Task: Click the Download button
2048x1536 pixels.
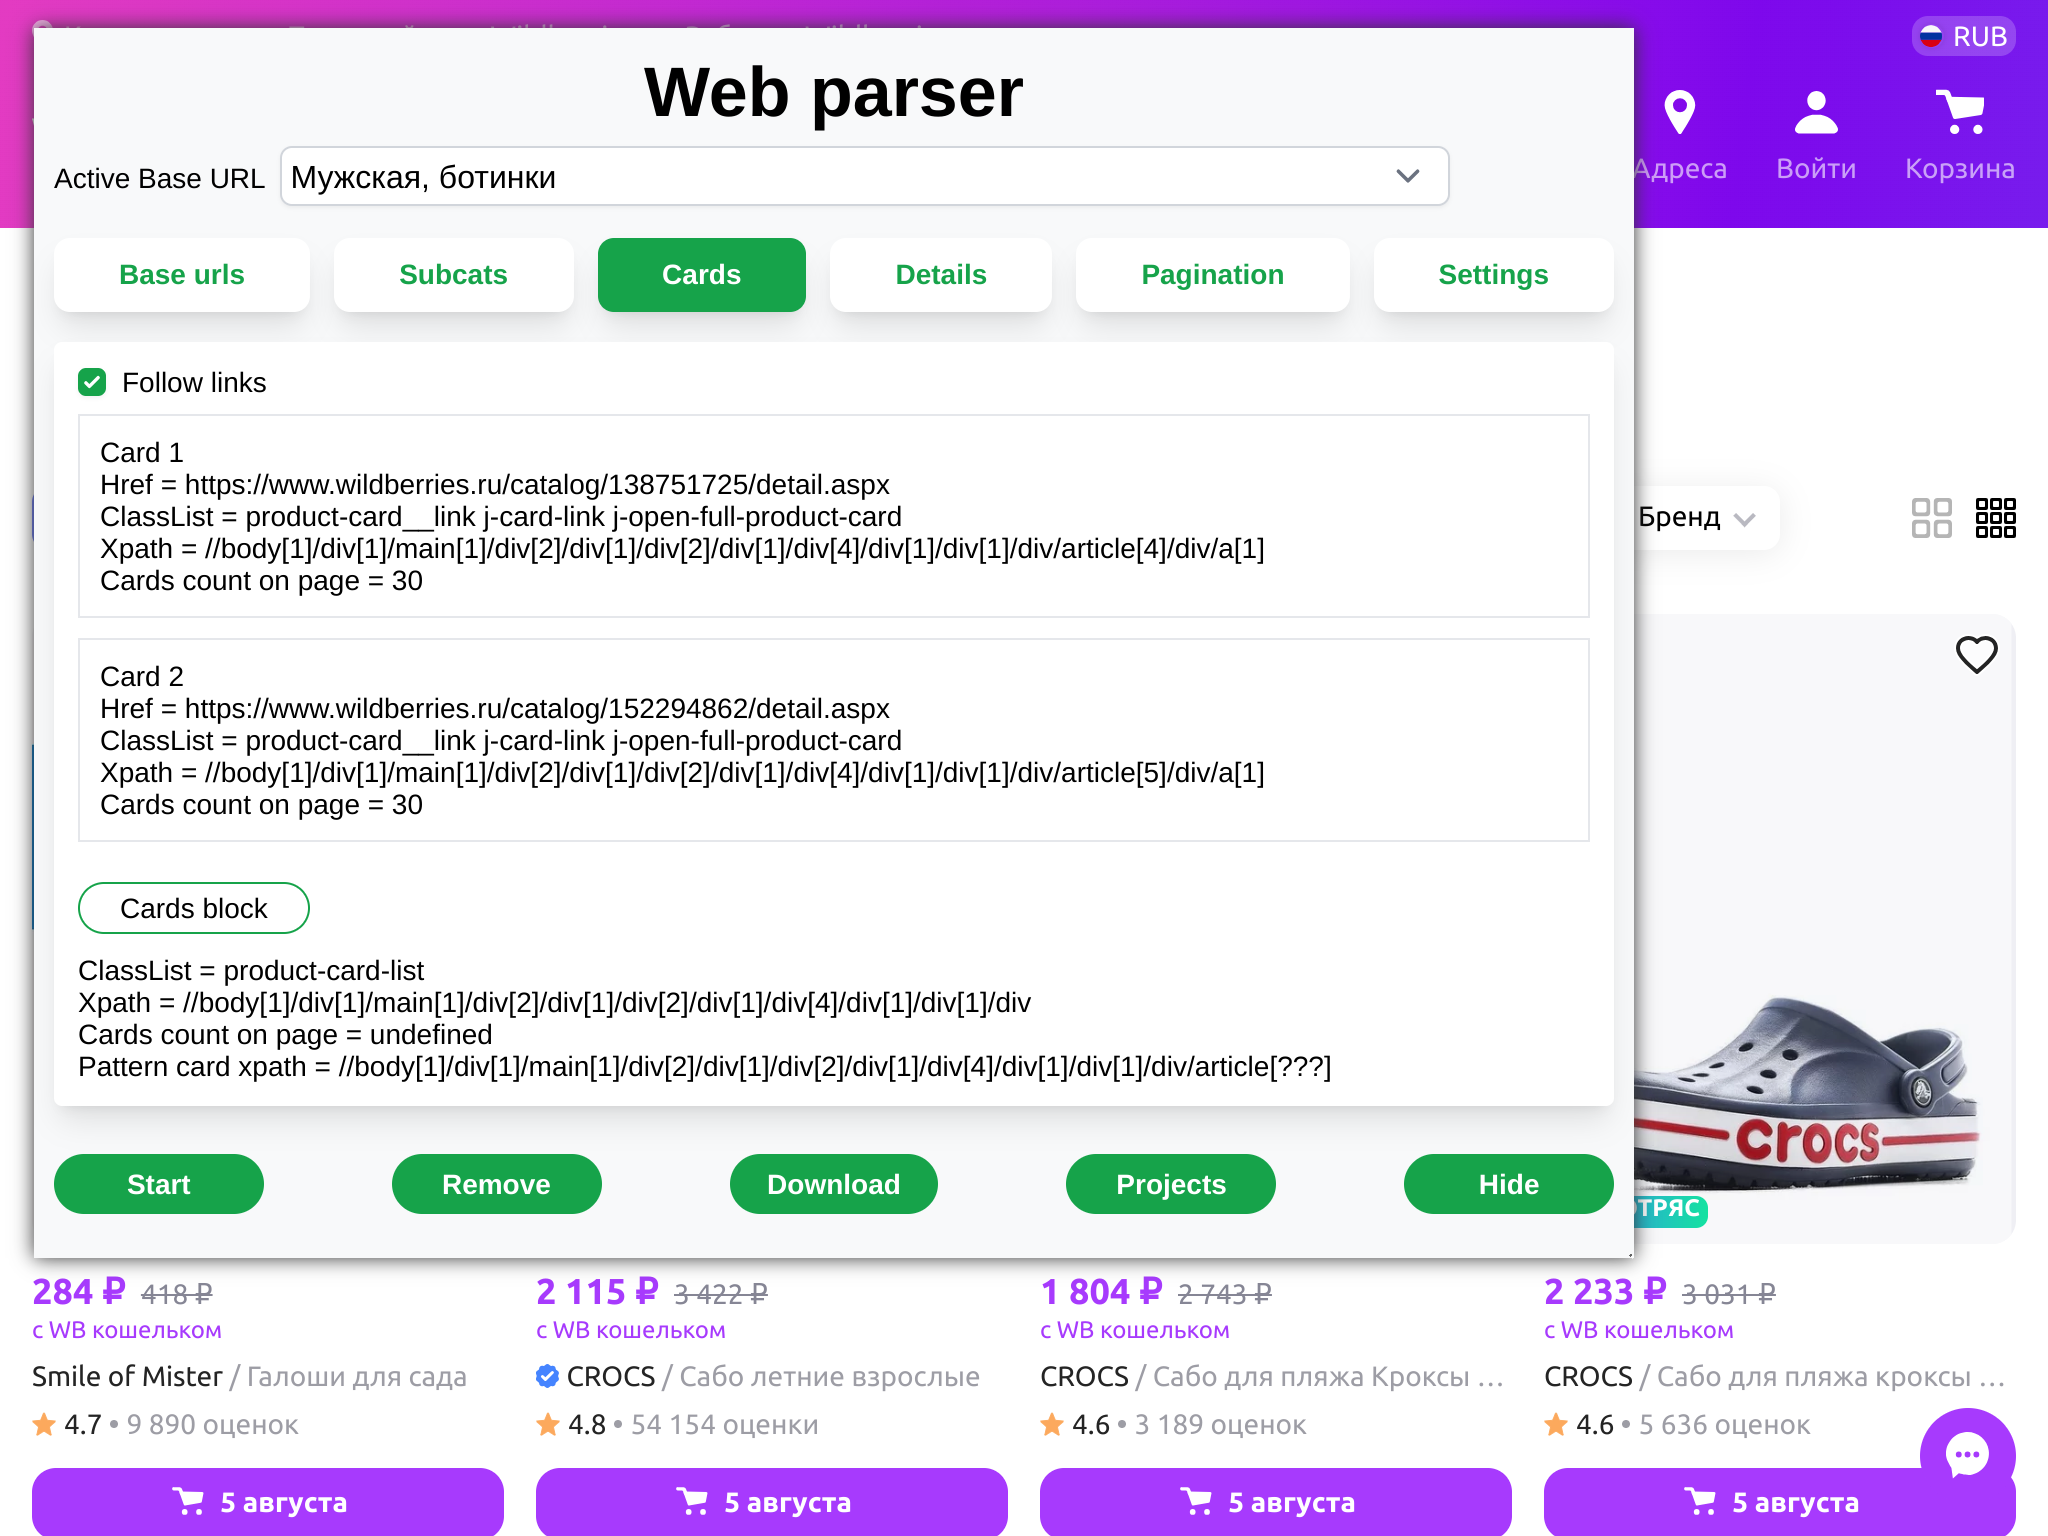Action: [x=832, y=1184]
